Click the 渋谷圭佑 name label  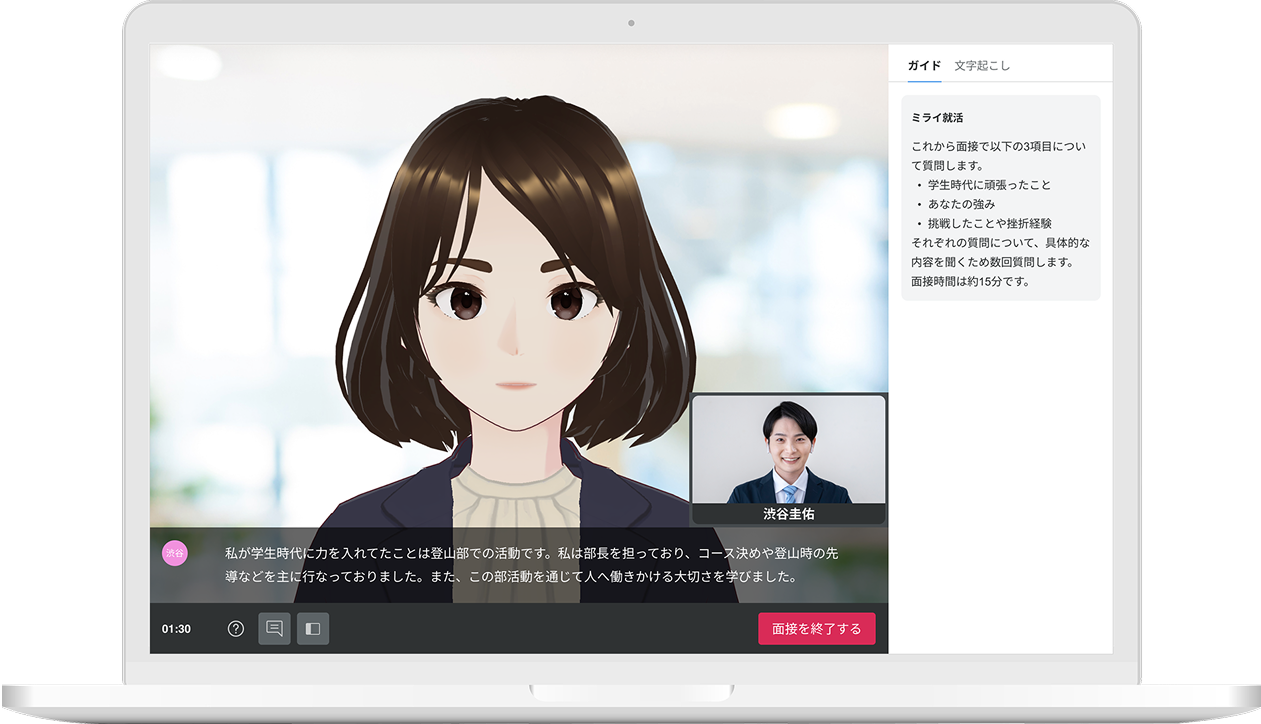pos(788,514)
